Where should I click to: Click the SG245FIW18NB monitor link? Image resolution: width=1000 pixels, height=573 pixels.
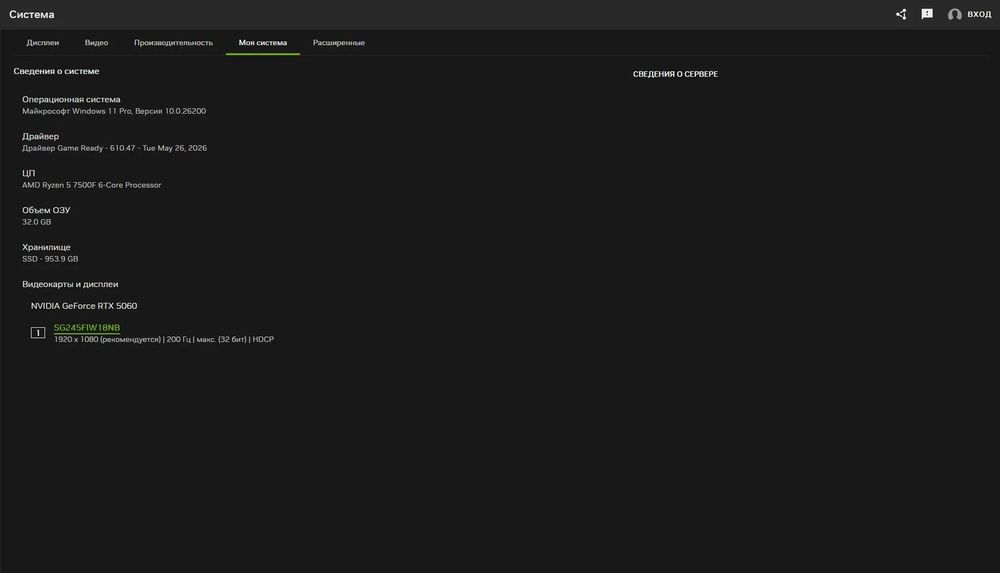[87, 327]
